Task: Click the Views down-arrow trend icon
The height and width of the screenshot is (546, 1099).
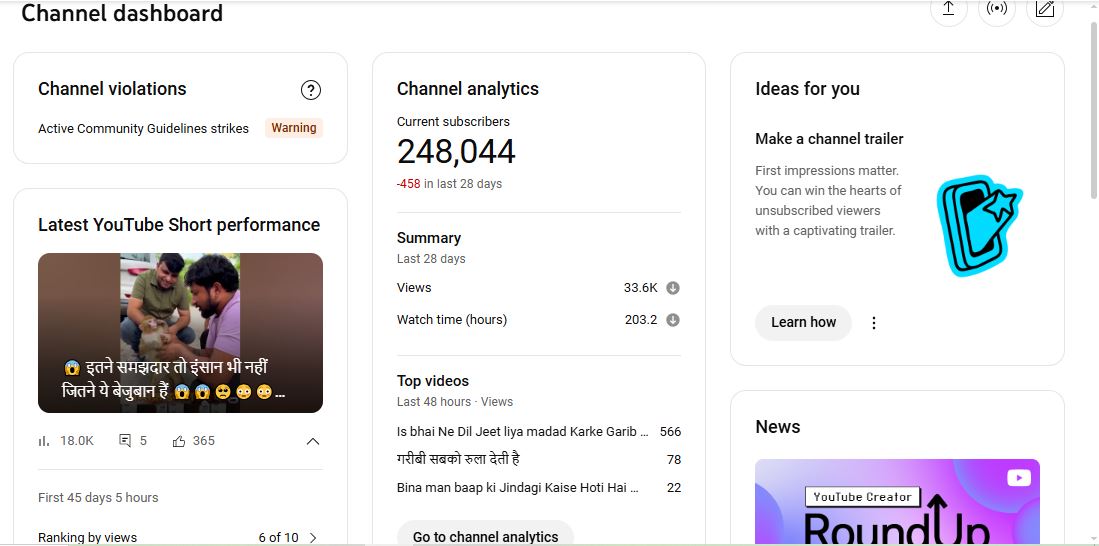Action: [673, 288]
